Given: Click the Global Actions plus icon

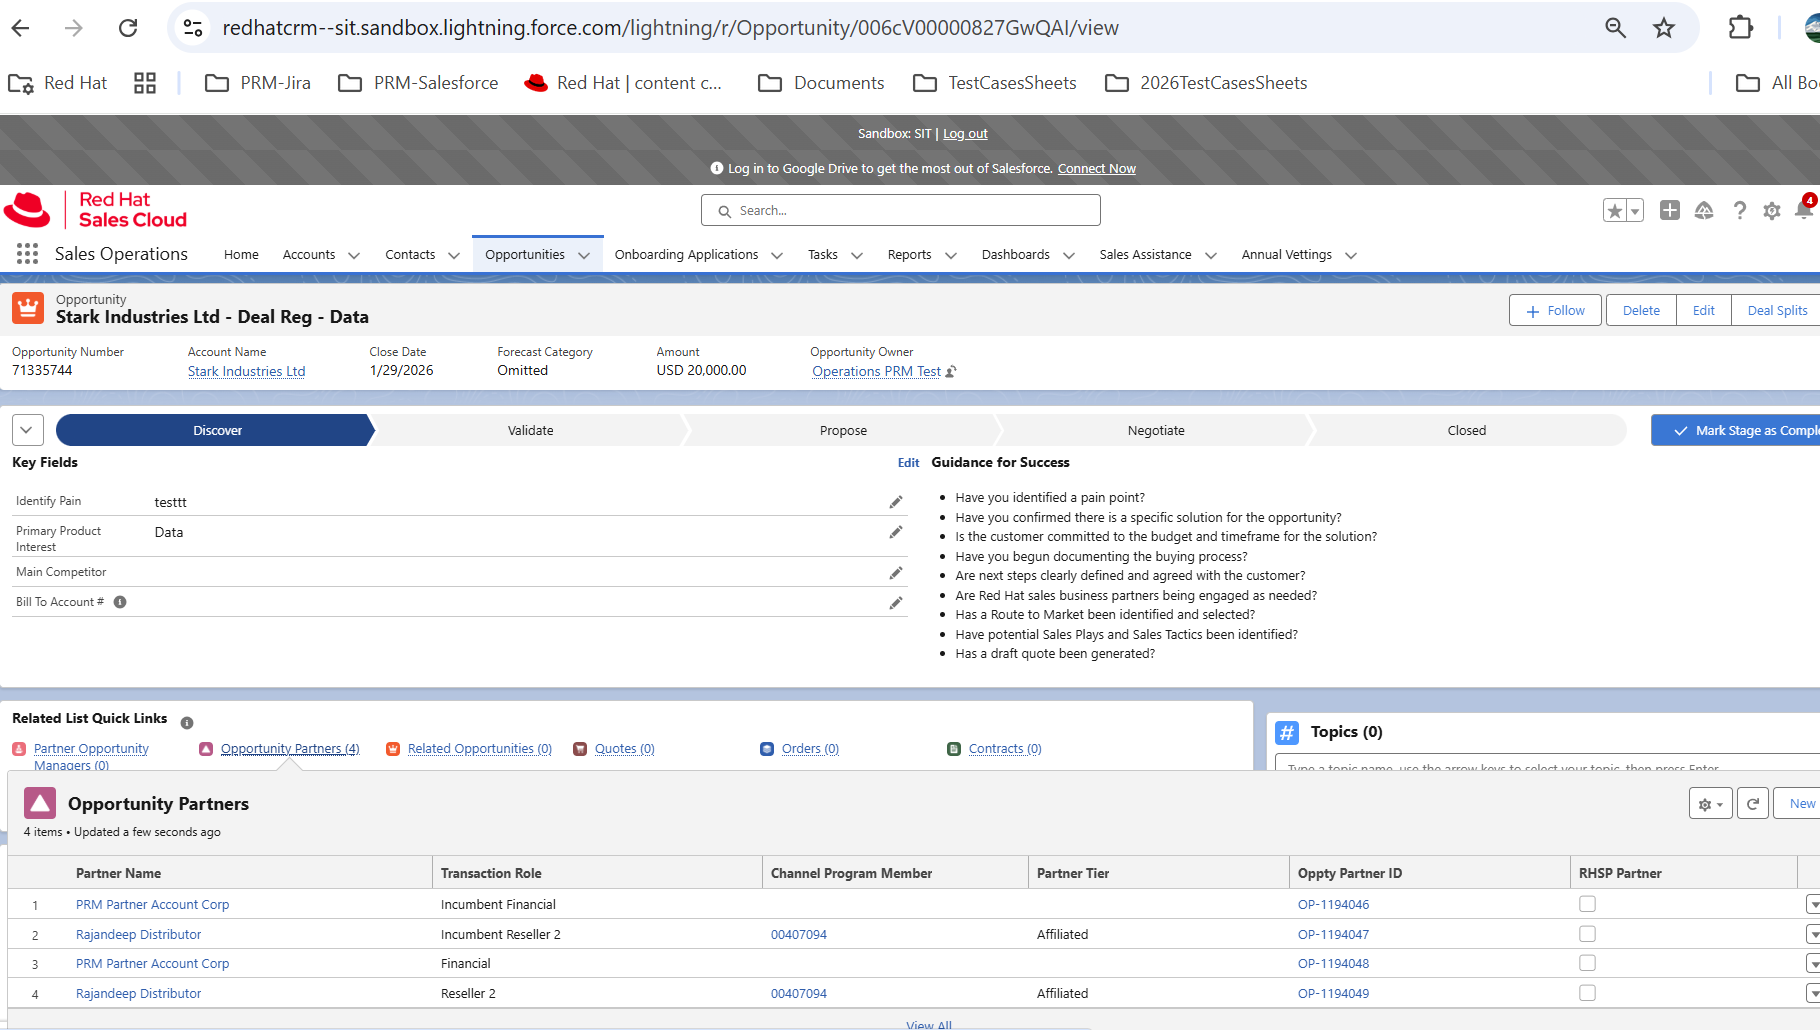Looking at the screenshot, I should [1669, 210].
